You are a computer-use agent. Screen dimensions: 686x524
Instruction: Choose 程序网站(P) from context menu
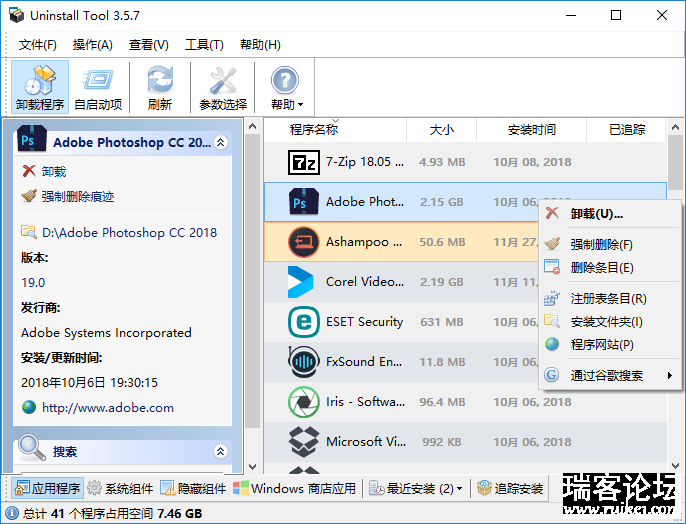tap(610, 345)
